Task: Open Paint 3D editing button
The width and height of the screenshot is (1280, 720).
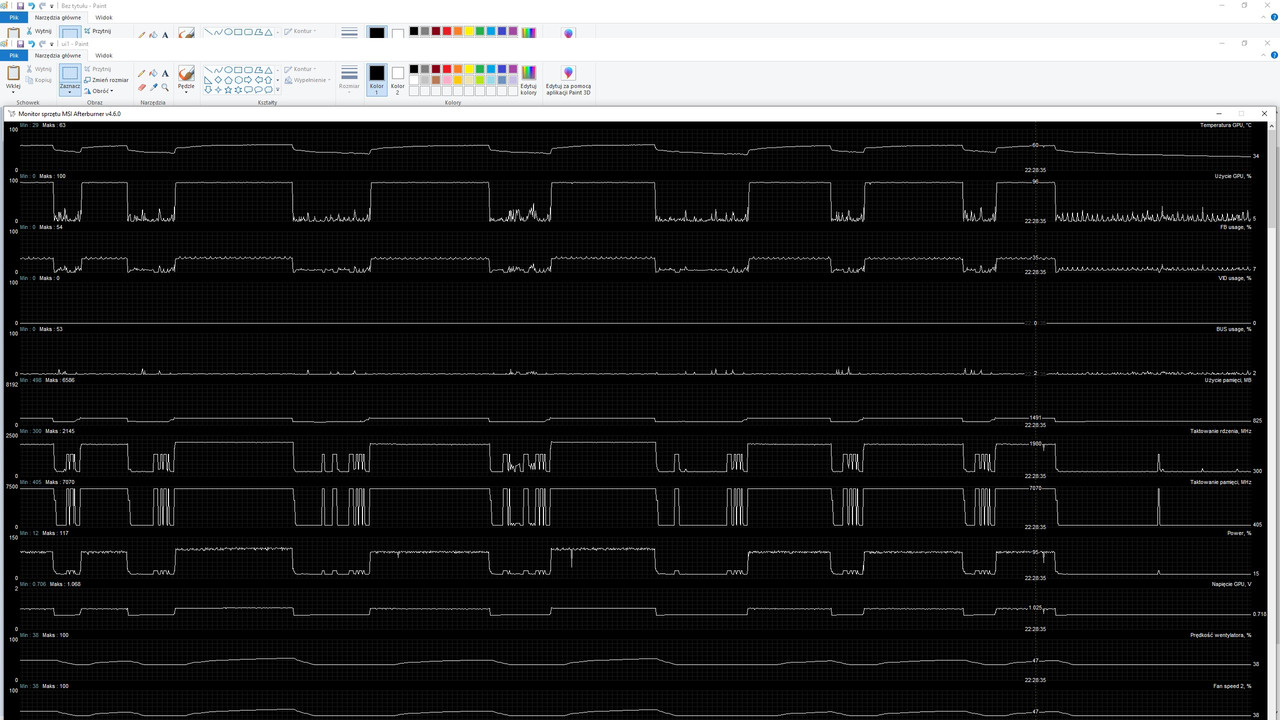Action: point(568,78)
